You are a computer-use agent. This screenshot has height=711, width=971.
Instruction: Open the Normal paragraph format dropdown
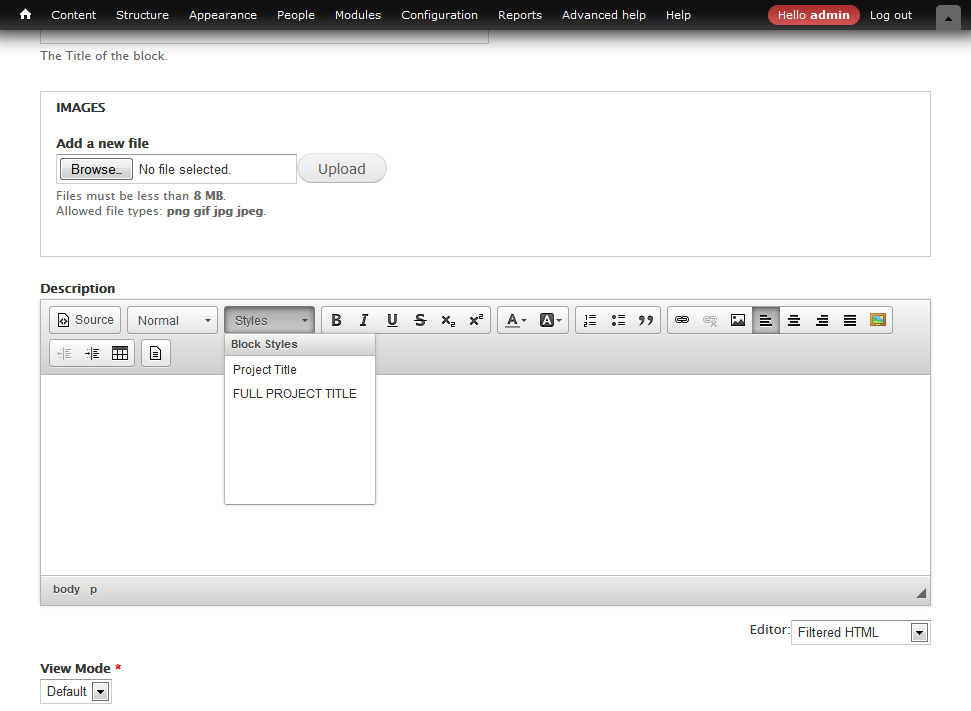coord(173,320)
